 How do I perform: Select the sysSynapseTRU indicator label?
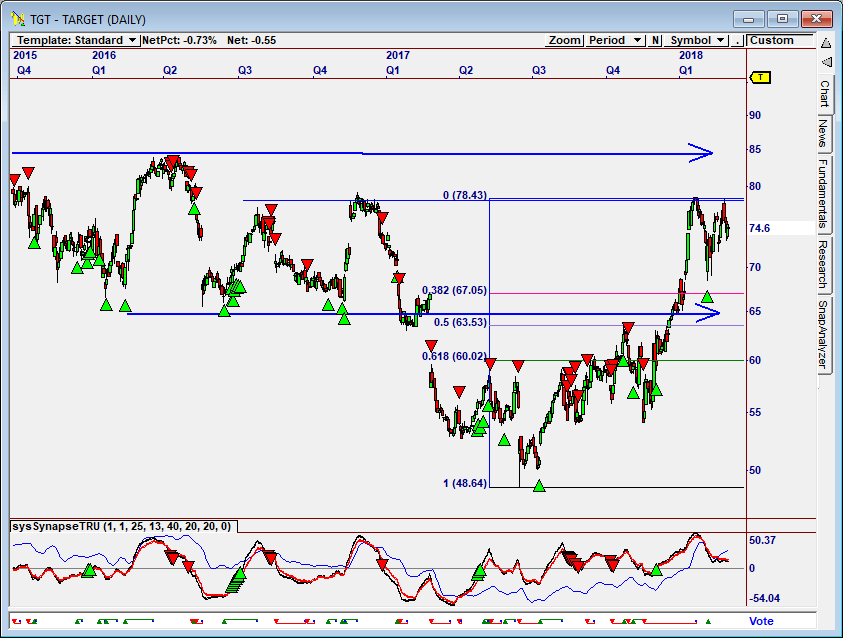pos(122,526)
